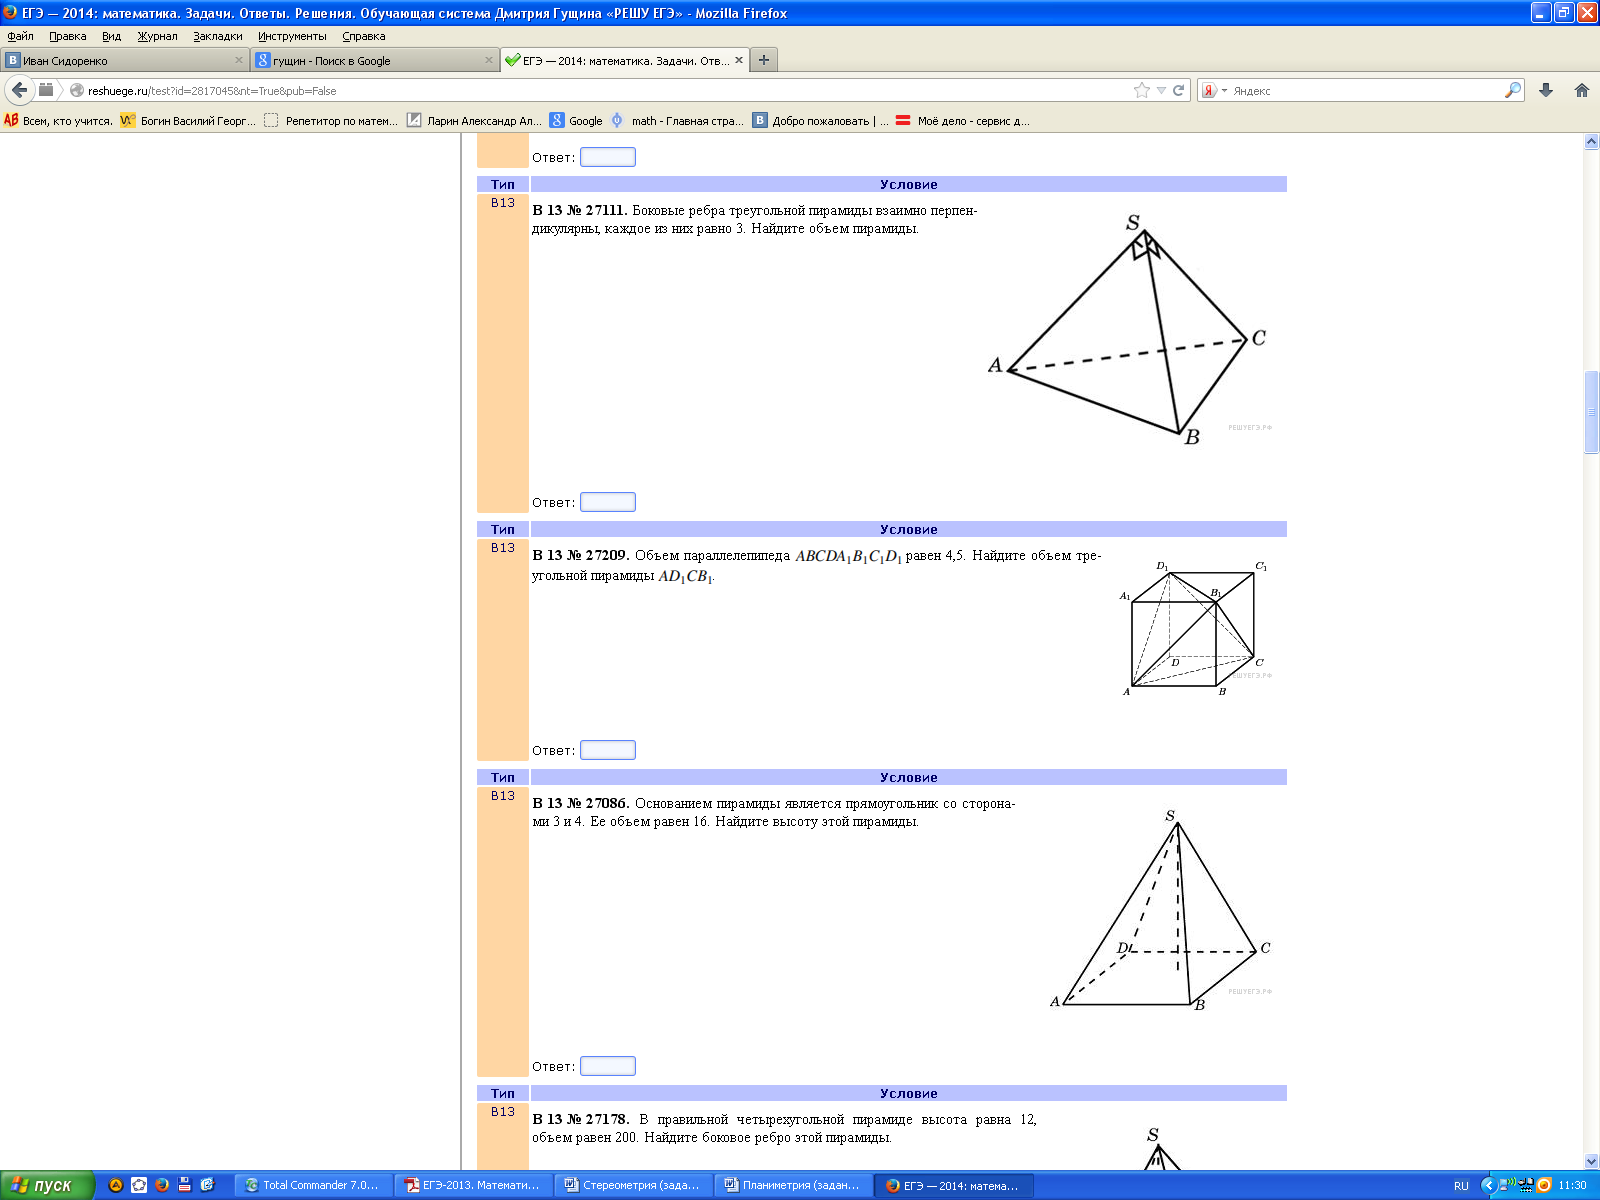This screenshot has height=1200, width=1600.
Task: Click problem heading B 13 № 27178
Action: (580, 1120)
